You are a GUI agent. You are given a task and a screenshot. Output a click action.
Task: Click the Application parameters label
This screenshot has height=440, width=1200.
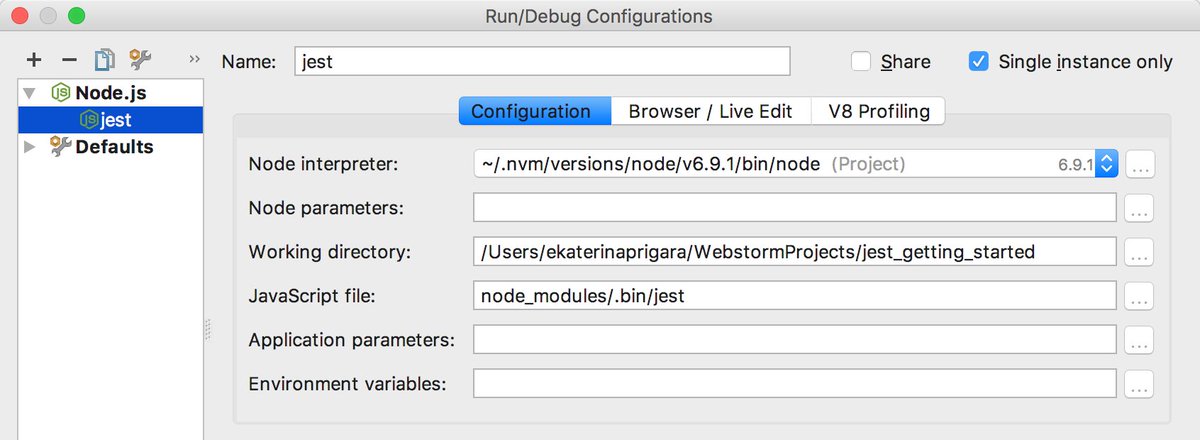pyautogui.click(x=352, y=340)
